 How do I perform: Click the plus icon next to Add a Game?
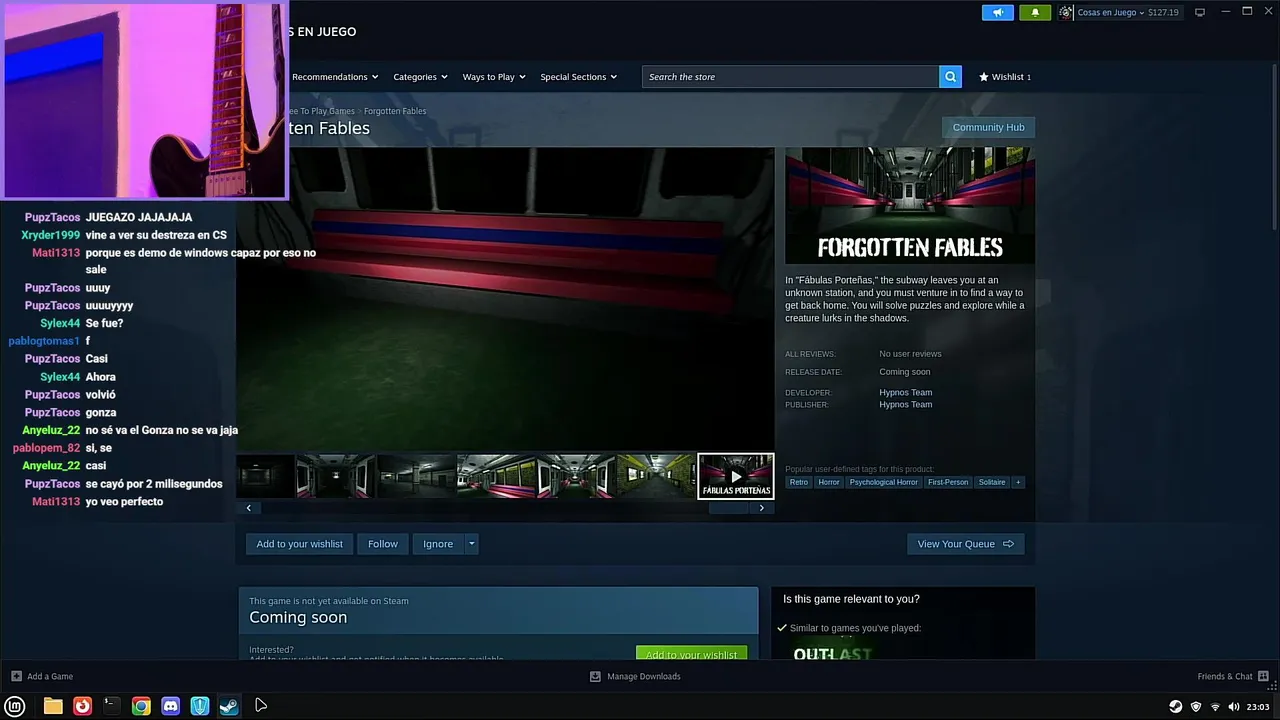click(16, 676)
